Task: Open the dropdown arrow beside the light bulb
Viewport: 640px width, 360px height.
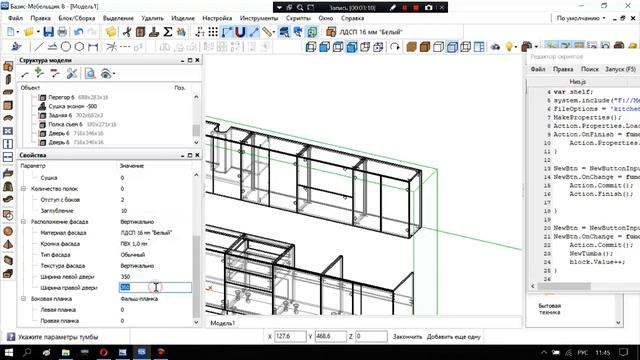Action: (516, 47)
